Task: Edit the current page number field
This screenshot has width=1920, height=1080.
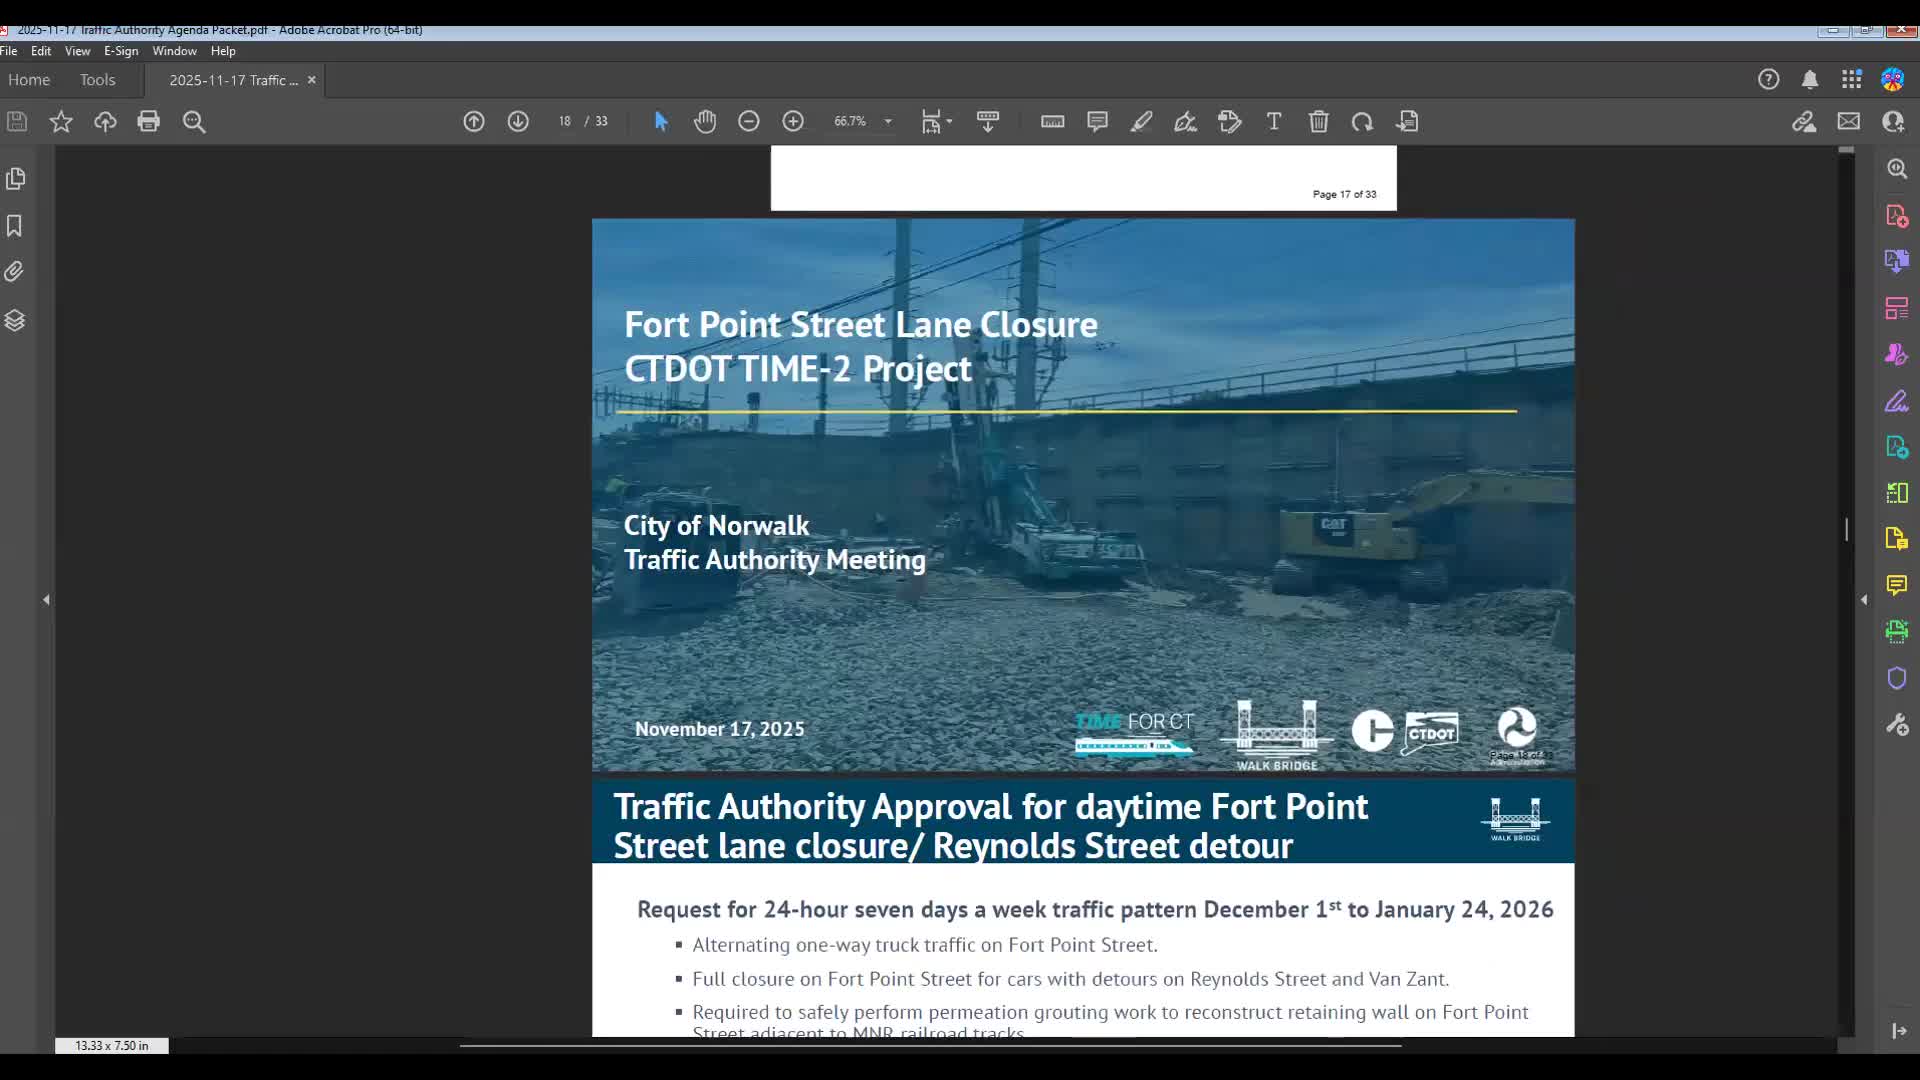Action: click(563, 121)
